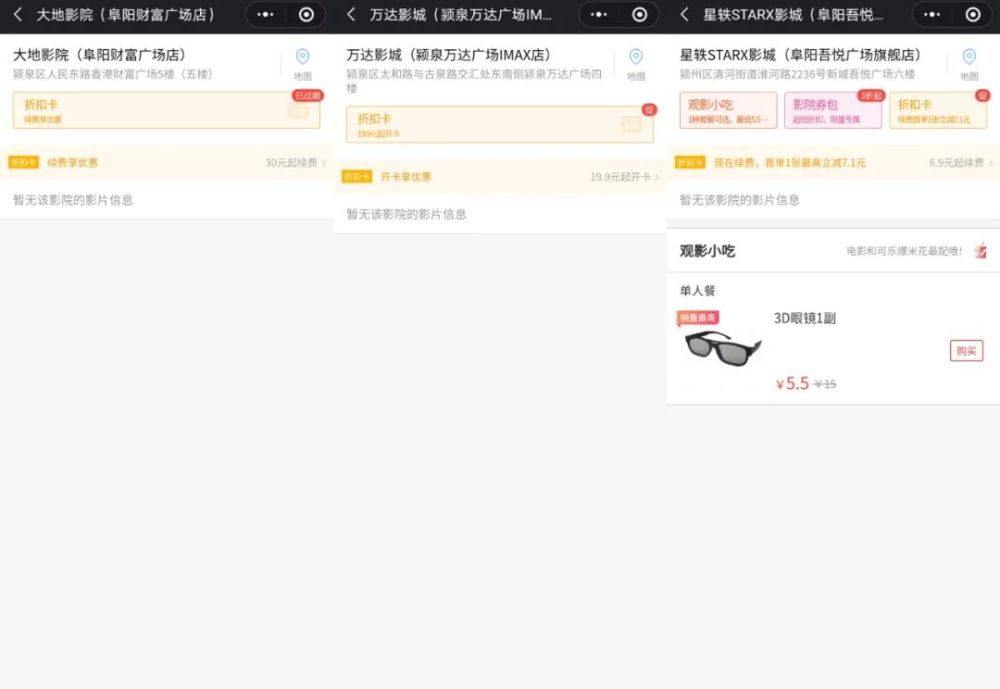Click 暂无该影院的影片信息 under 万达影城
Viewport: 1000px width, 689px height.
[x=406, y=214]
